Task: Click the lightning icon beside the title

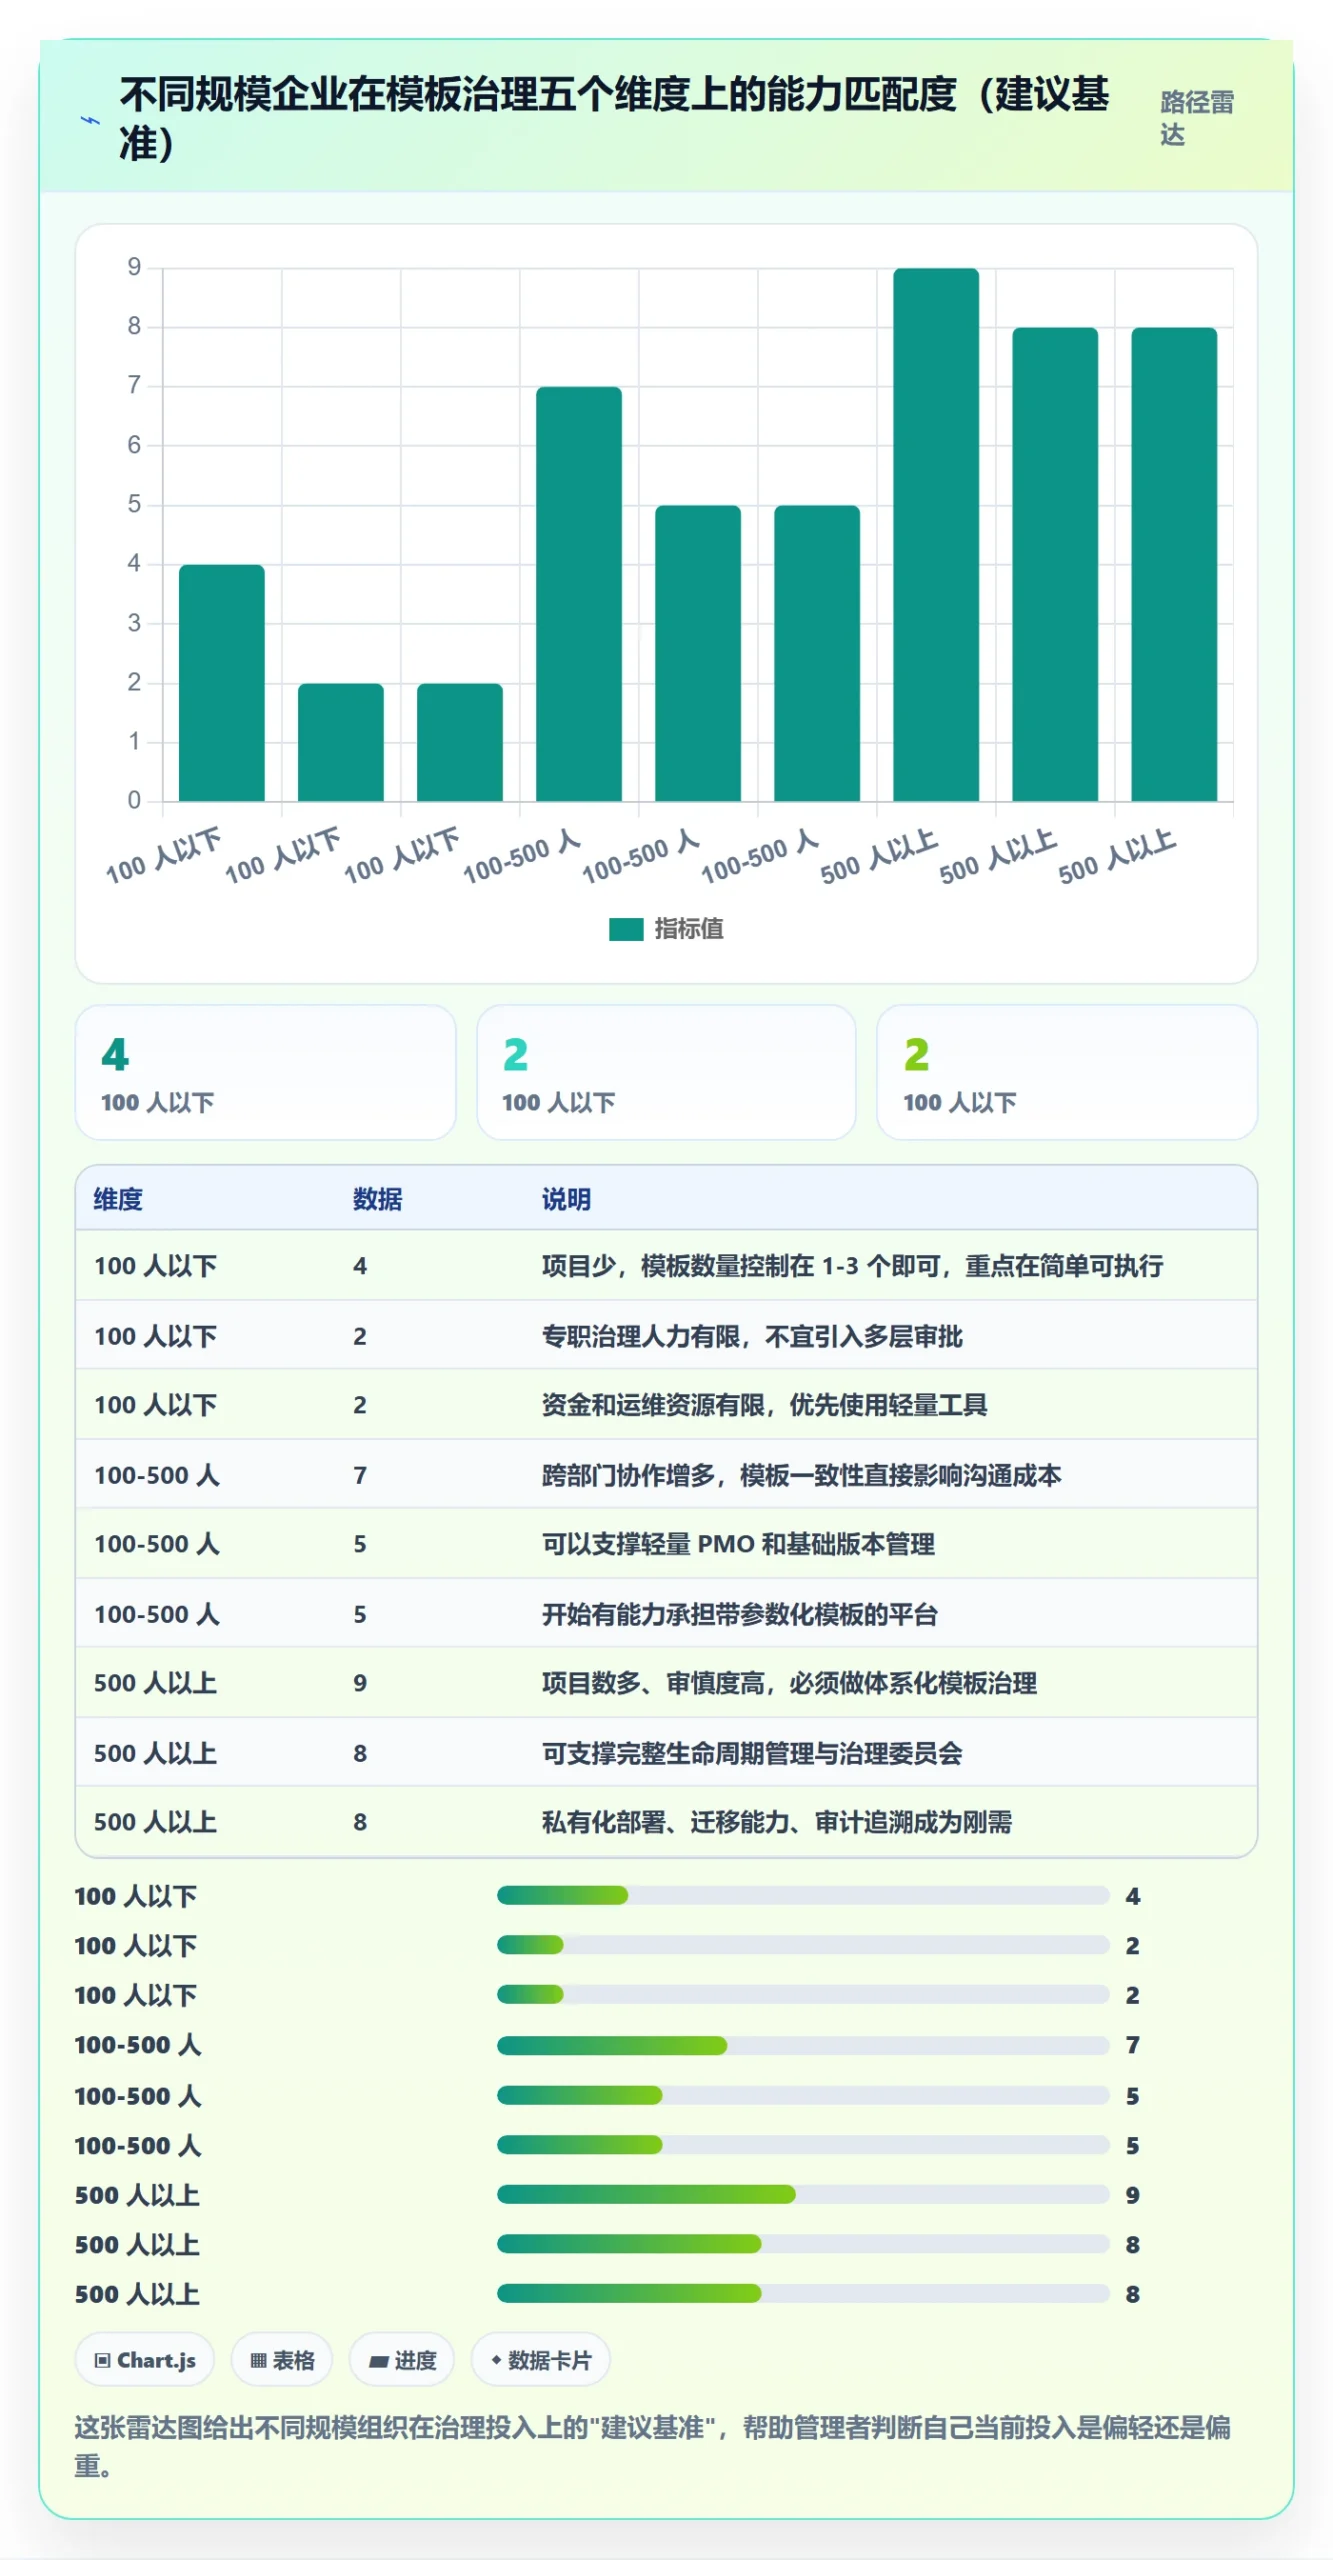Action: pyautogui.click(x=90, y=120)
